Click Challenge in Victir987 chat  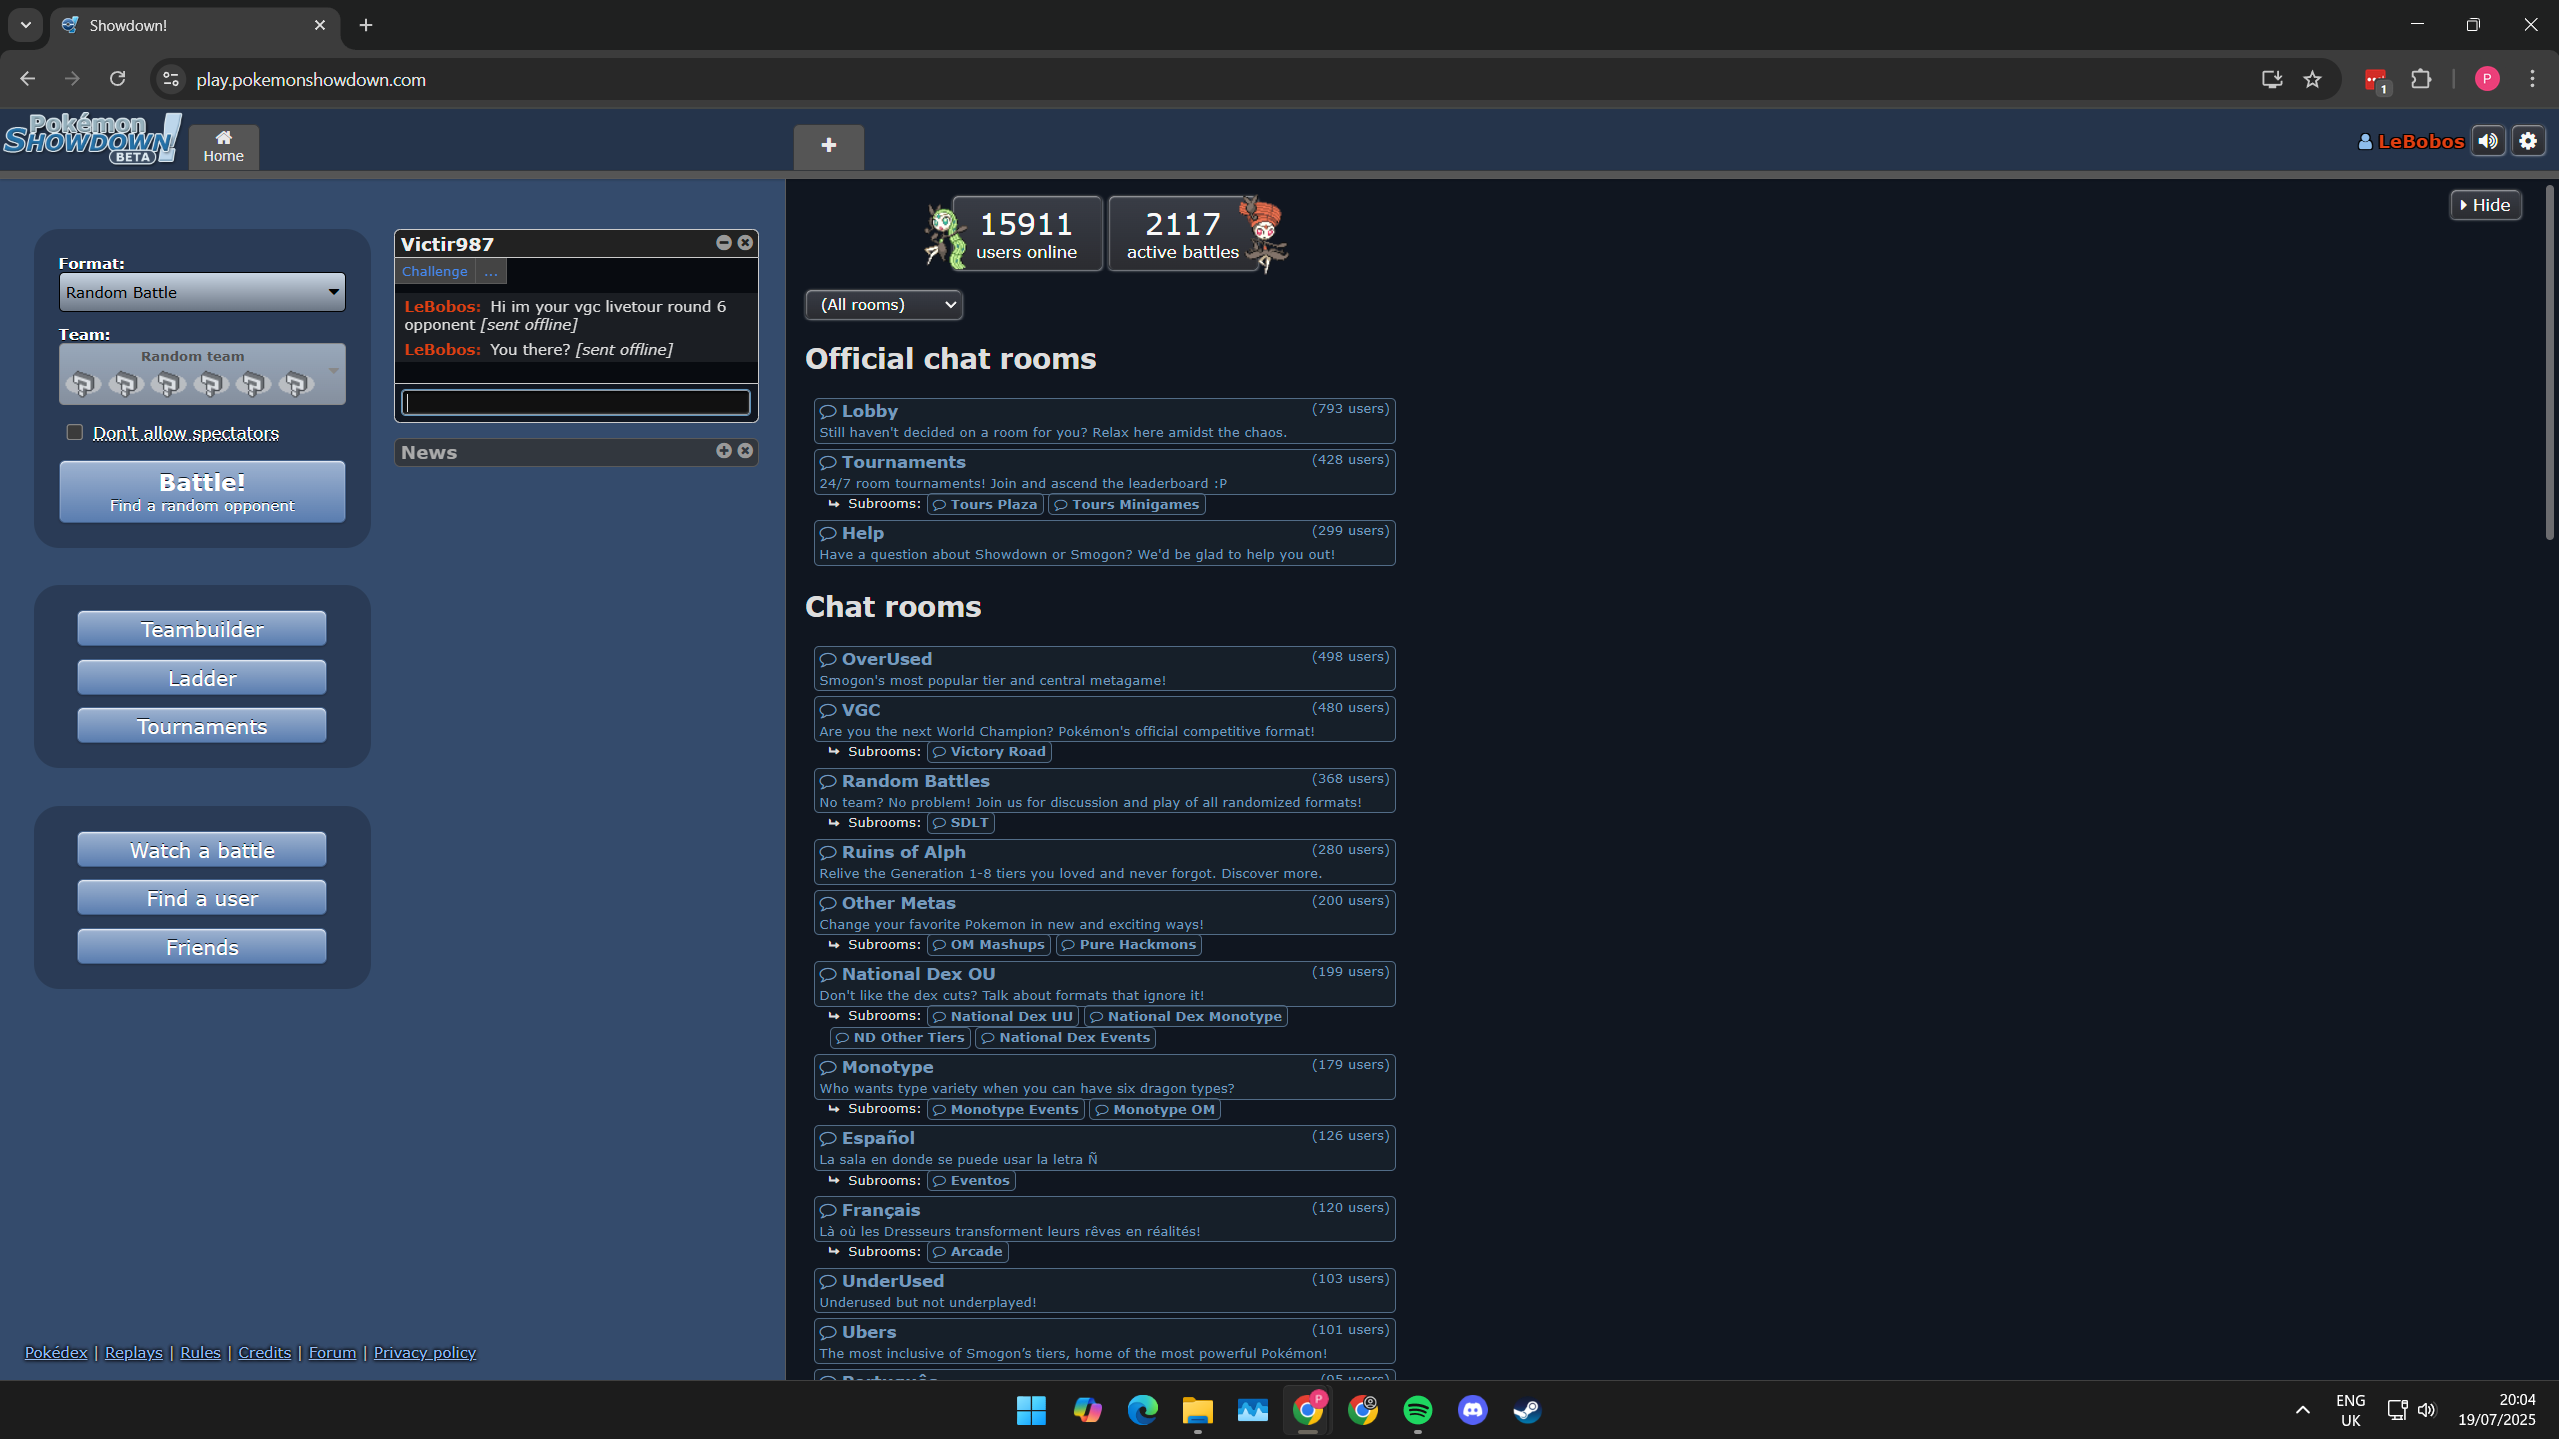point(434,271)
